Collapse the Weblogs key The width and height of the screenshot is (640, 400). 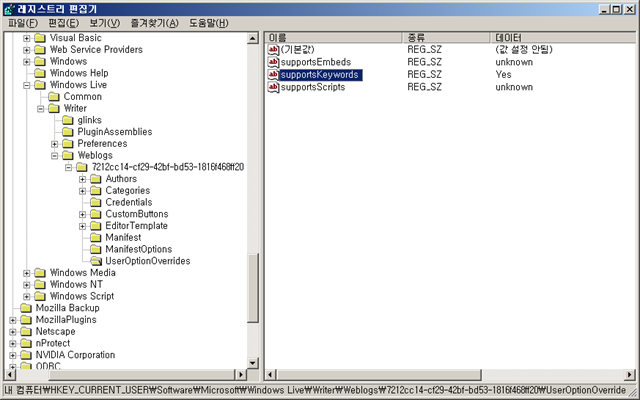point(54,156)
